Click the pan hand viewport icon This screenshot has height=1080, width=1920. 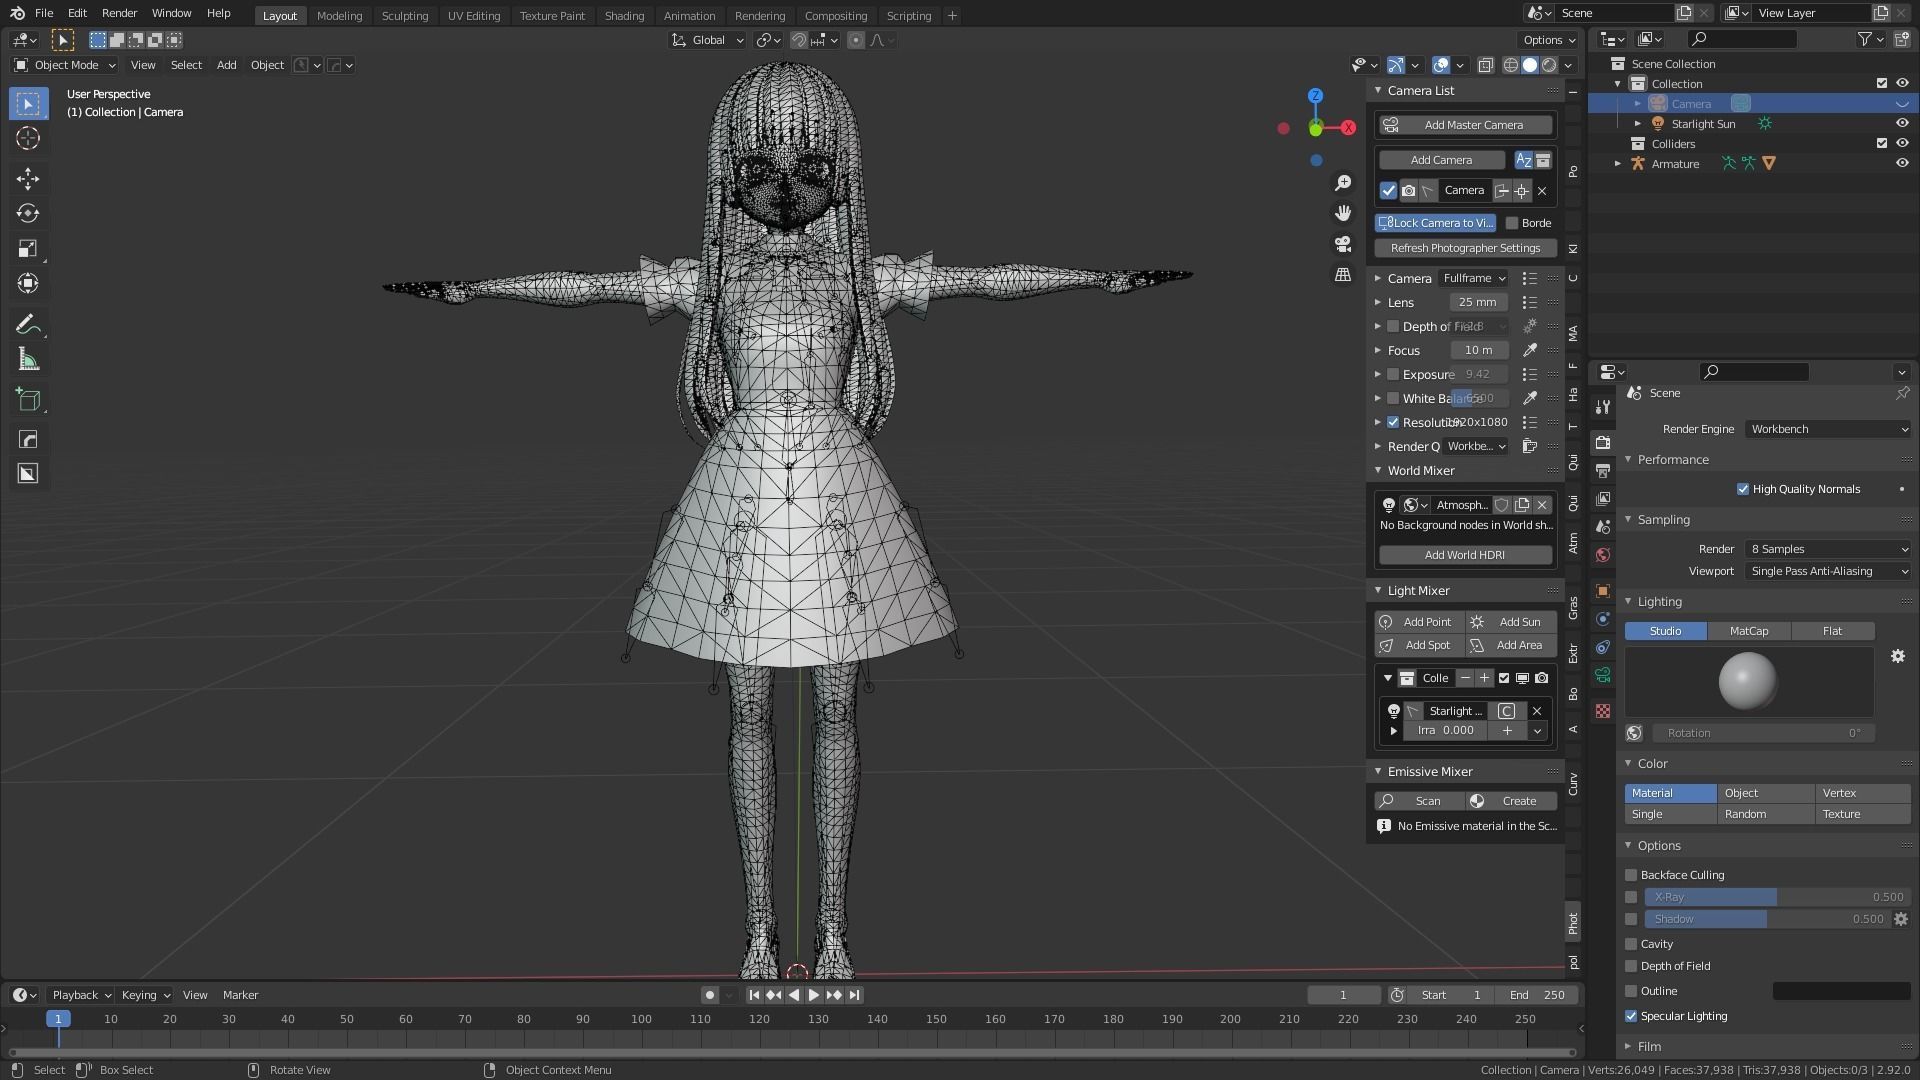tap(1343, 213)
